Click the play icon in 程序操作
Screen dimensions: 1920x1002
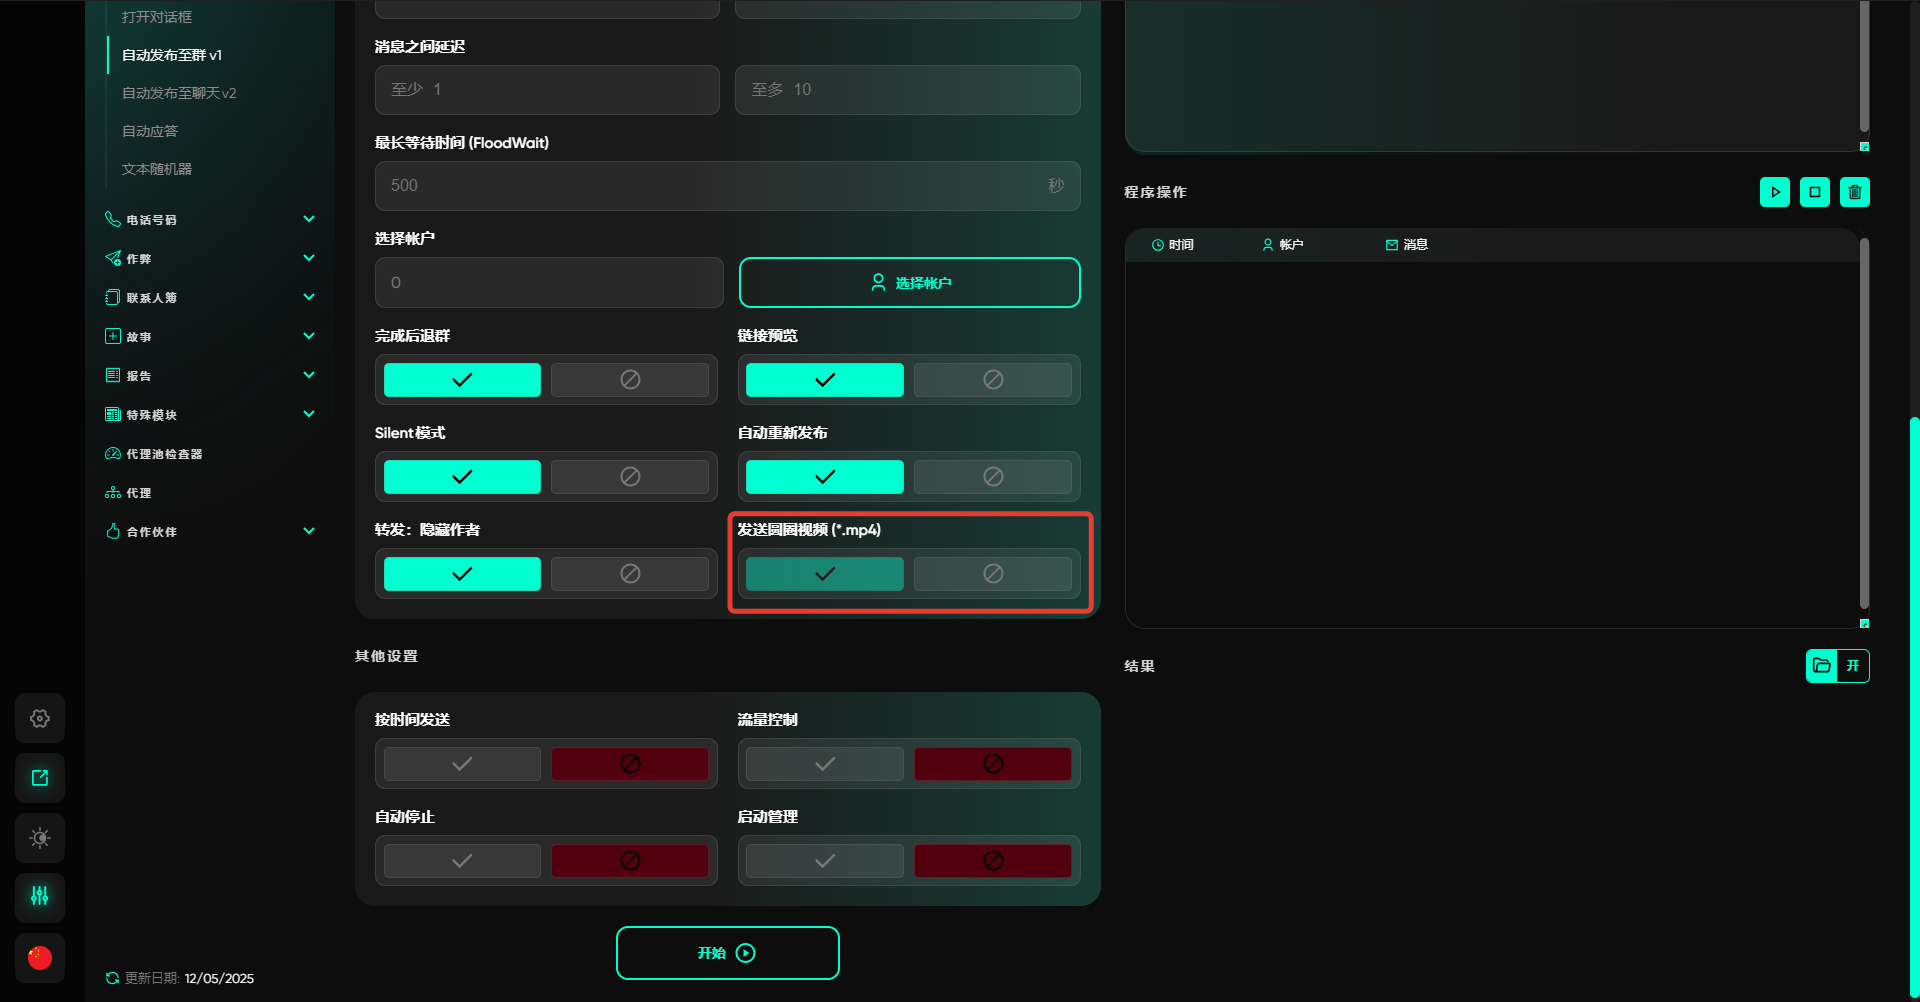(x=1774, y=192)
